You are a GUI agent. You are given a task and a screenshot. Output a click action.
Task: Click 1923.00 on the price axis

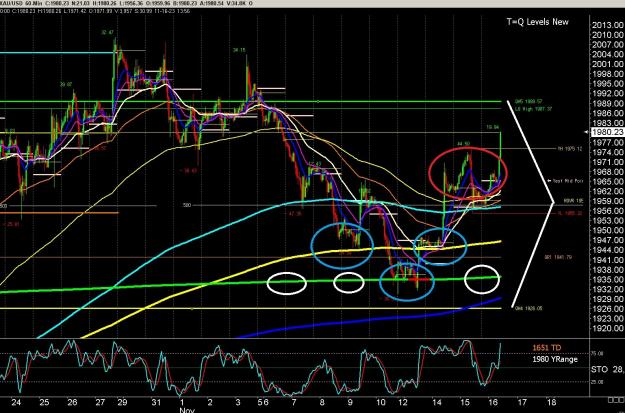[x=608, y=319]
